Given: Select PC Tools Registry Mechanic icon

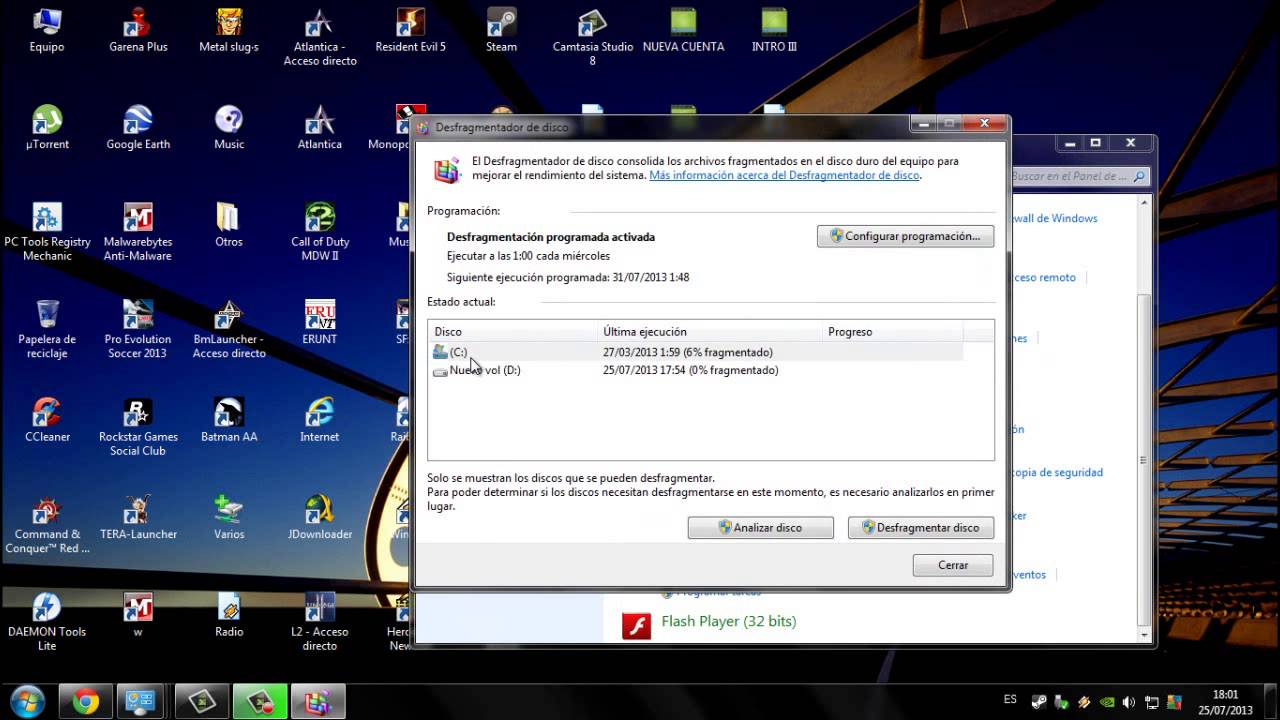Looking at the screenshot, I should [x=47, y=232].
